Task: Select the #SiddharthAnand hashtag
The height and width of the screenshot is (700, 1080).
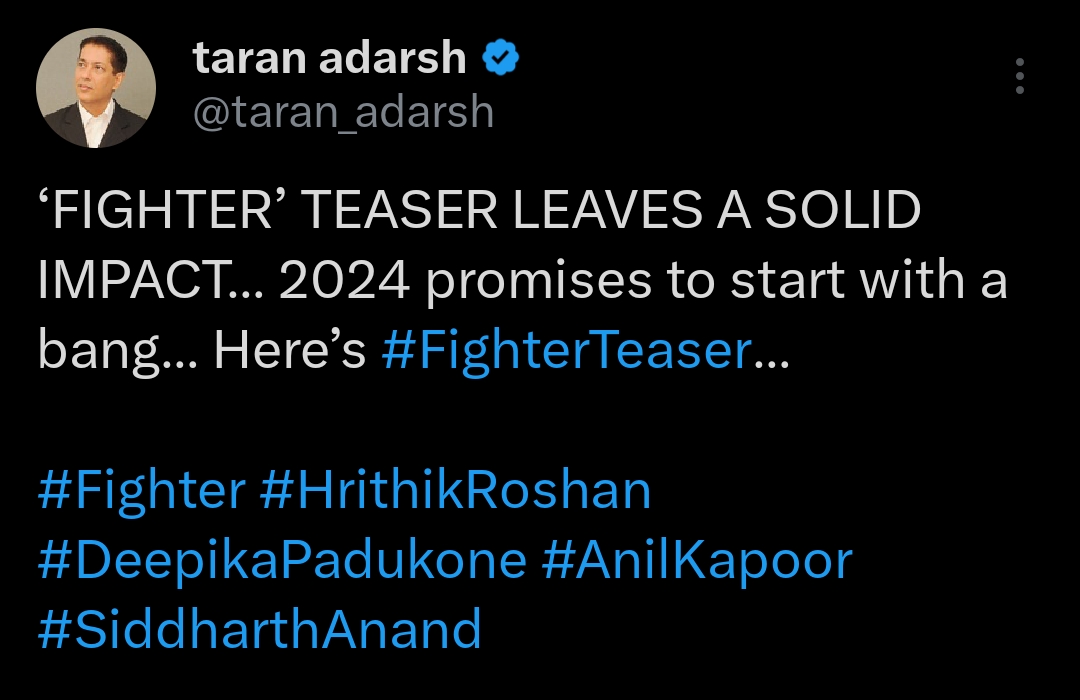Action: point(260,630)
